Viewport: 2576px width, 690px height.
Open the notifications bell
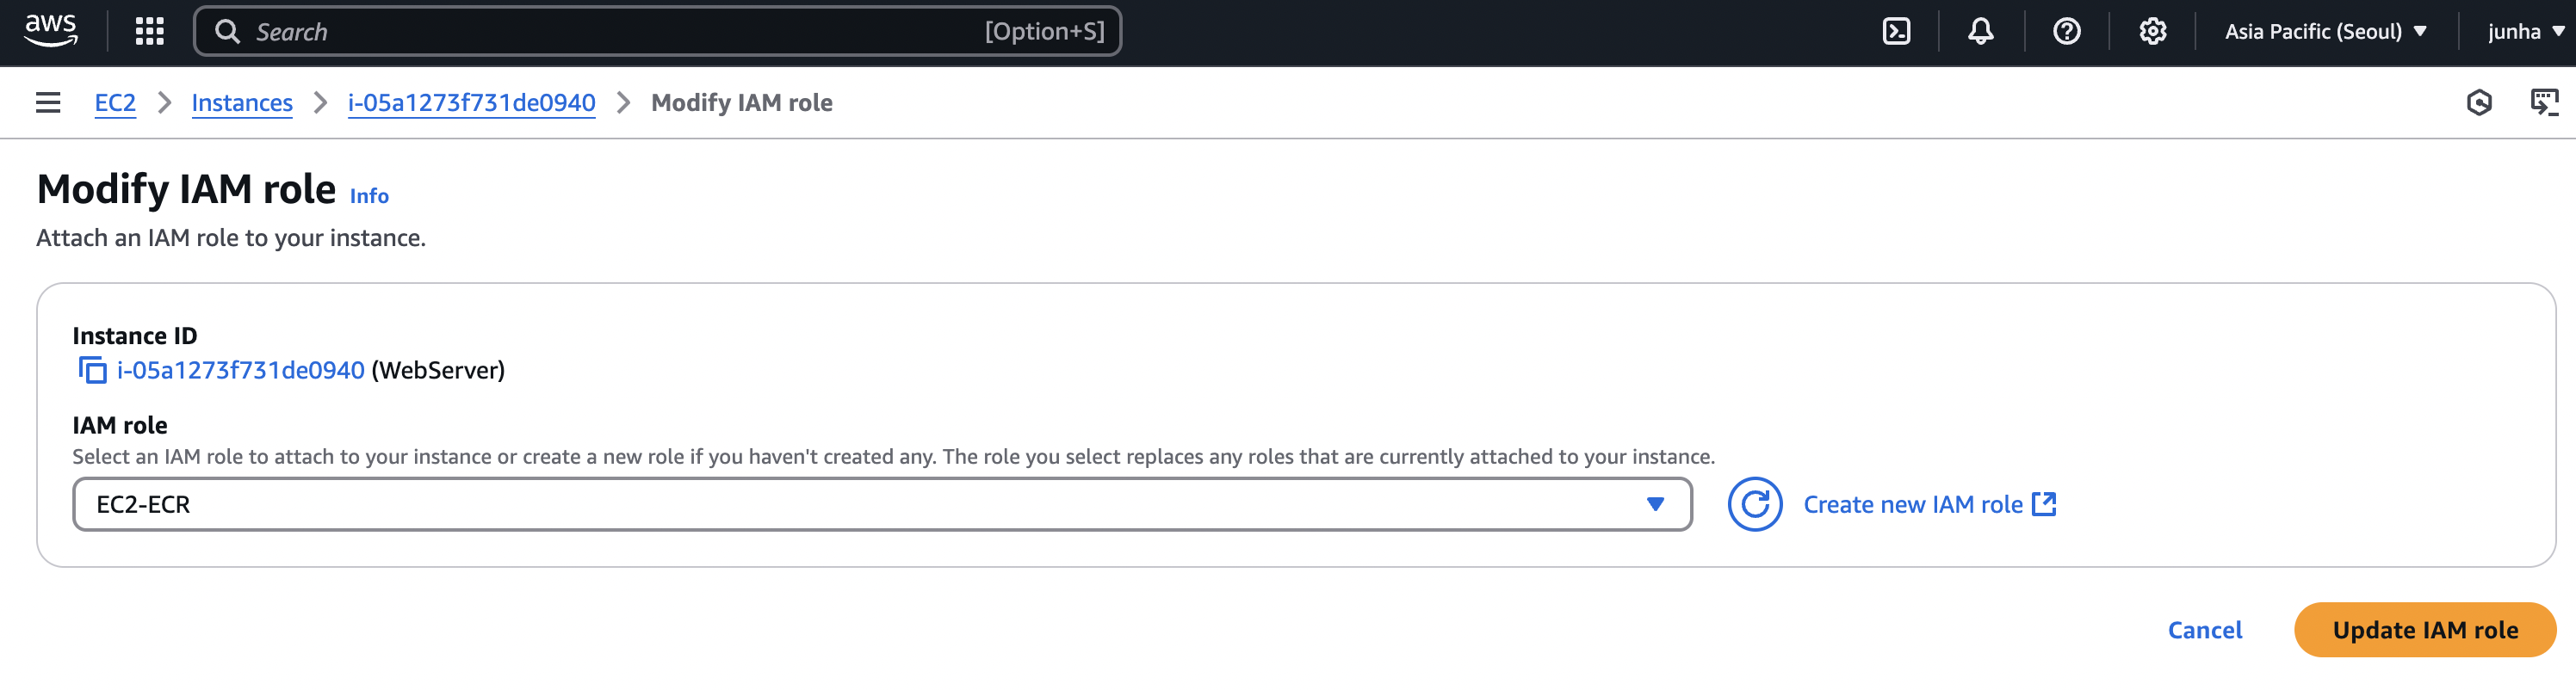click(x=1980, y=31)
